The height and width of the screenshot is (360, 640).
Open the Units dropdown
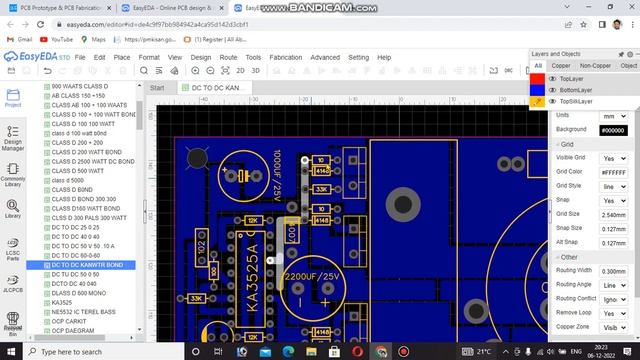tap(613, 116)
